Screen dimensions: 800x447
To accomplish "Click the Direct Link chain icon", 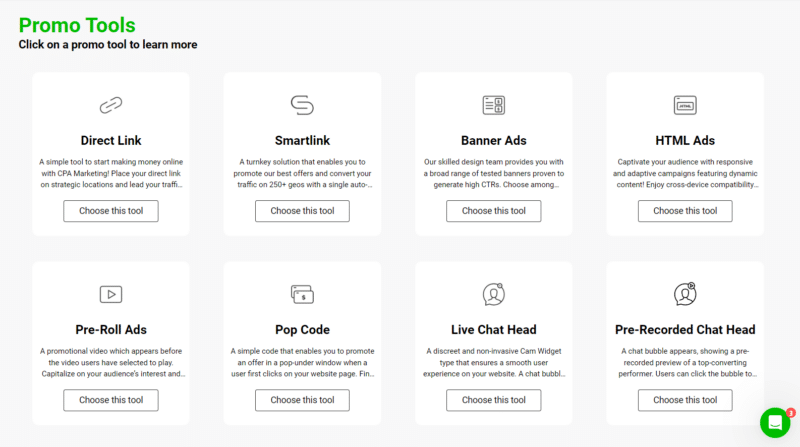I will [110, 105].
